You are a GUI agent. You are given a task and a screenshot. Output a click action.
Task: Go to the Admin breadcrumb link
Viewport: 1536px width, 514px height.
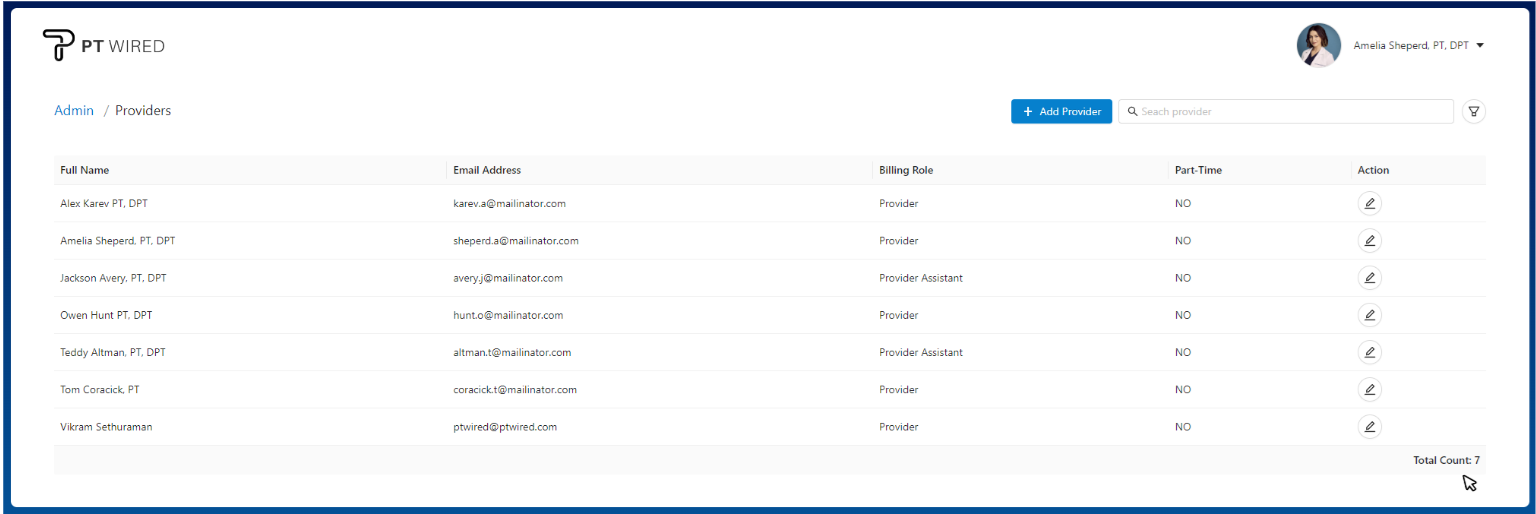coord(74,111)
